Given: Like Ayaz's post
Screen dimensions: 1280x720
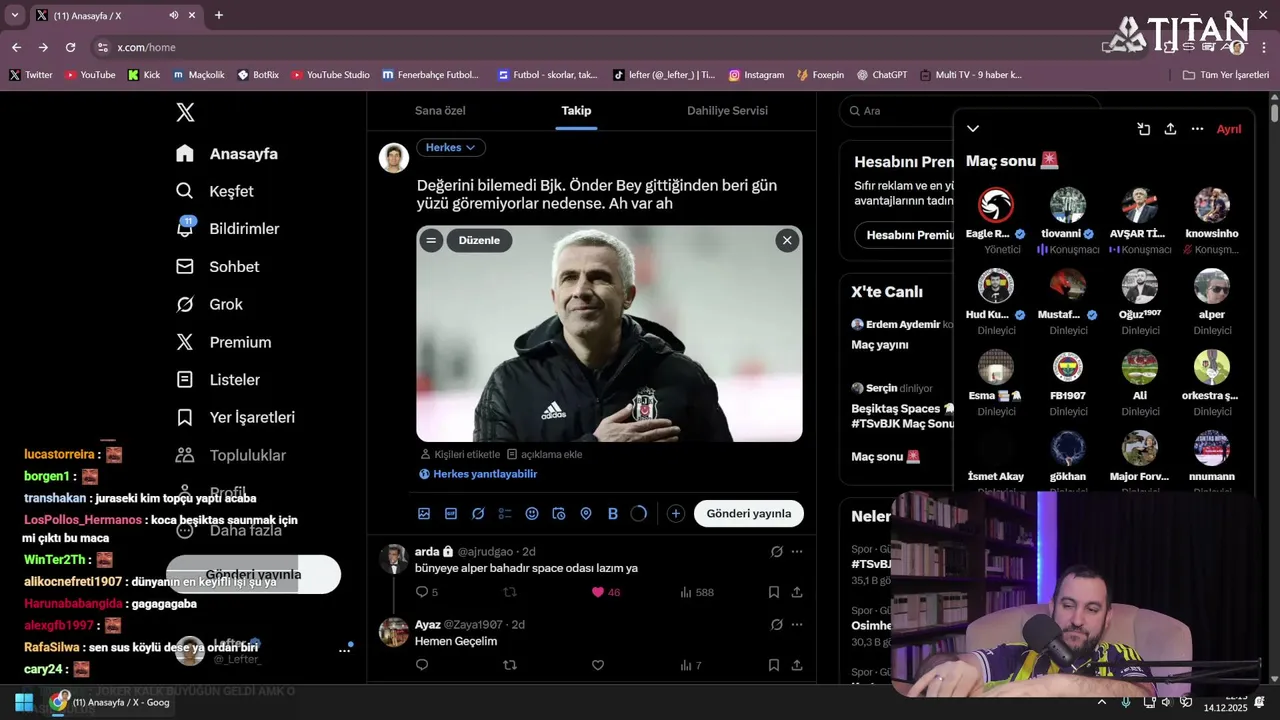Looking at the screenshot, I should click(598, 665).
